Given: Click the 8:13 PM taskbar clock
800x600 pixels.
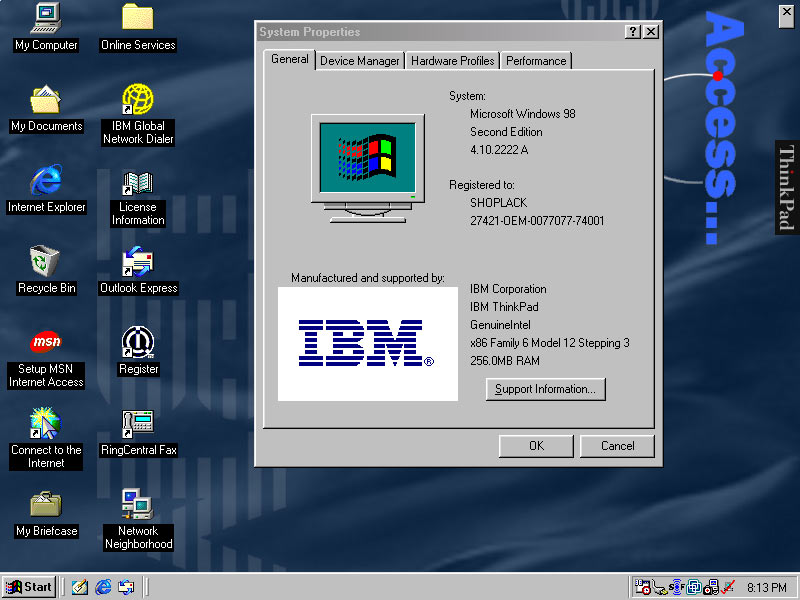Looking at the screenshot, I should 767,588.
